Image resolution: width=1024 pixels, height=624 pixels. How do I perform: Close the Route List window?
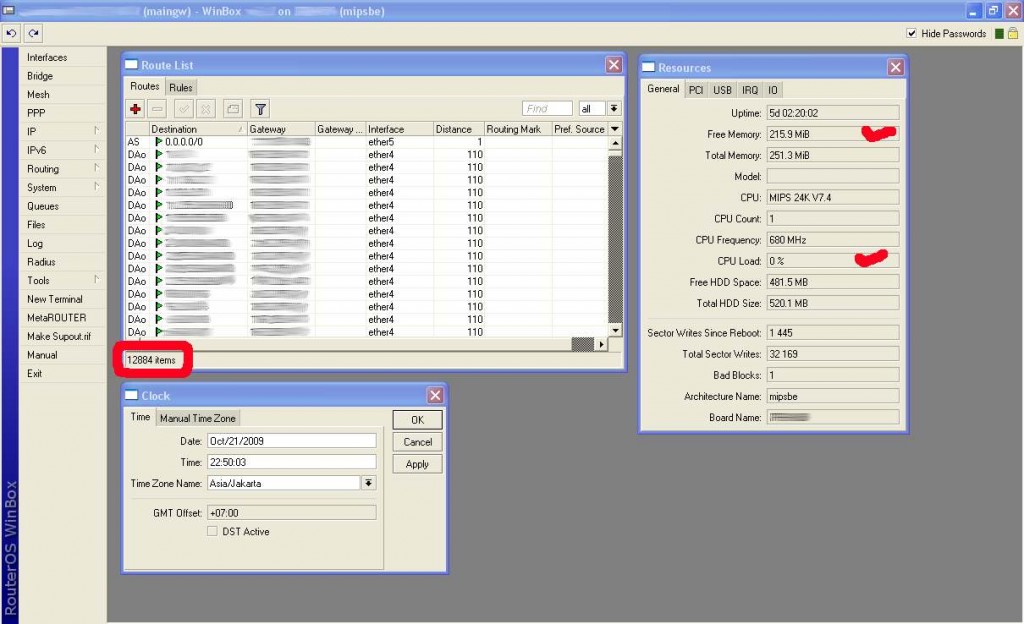(x=613, y=65)
